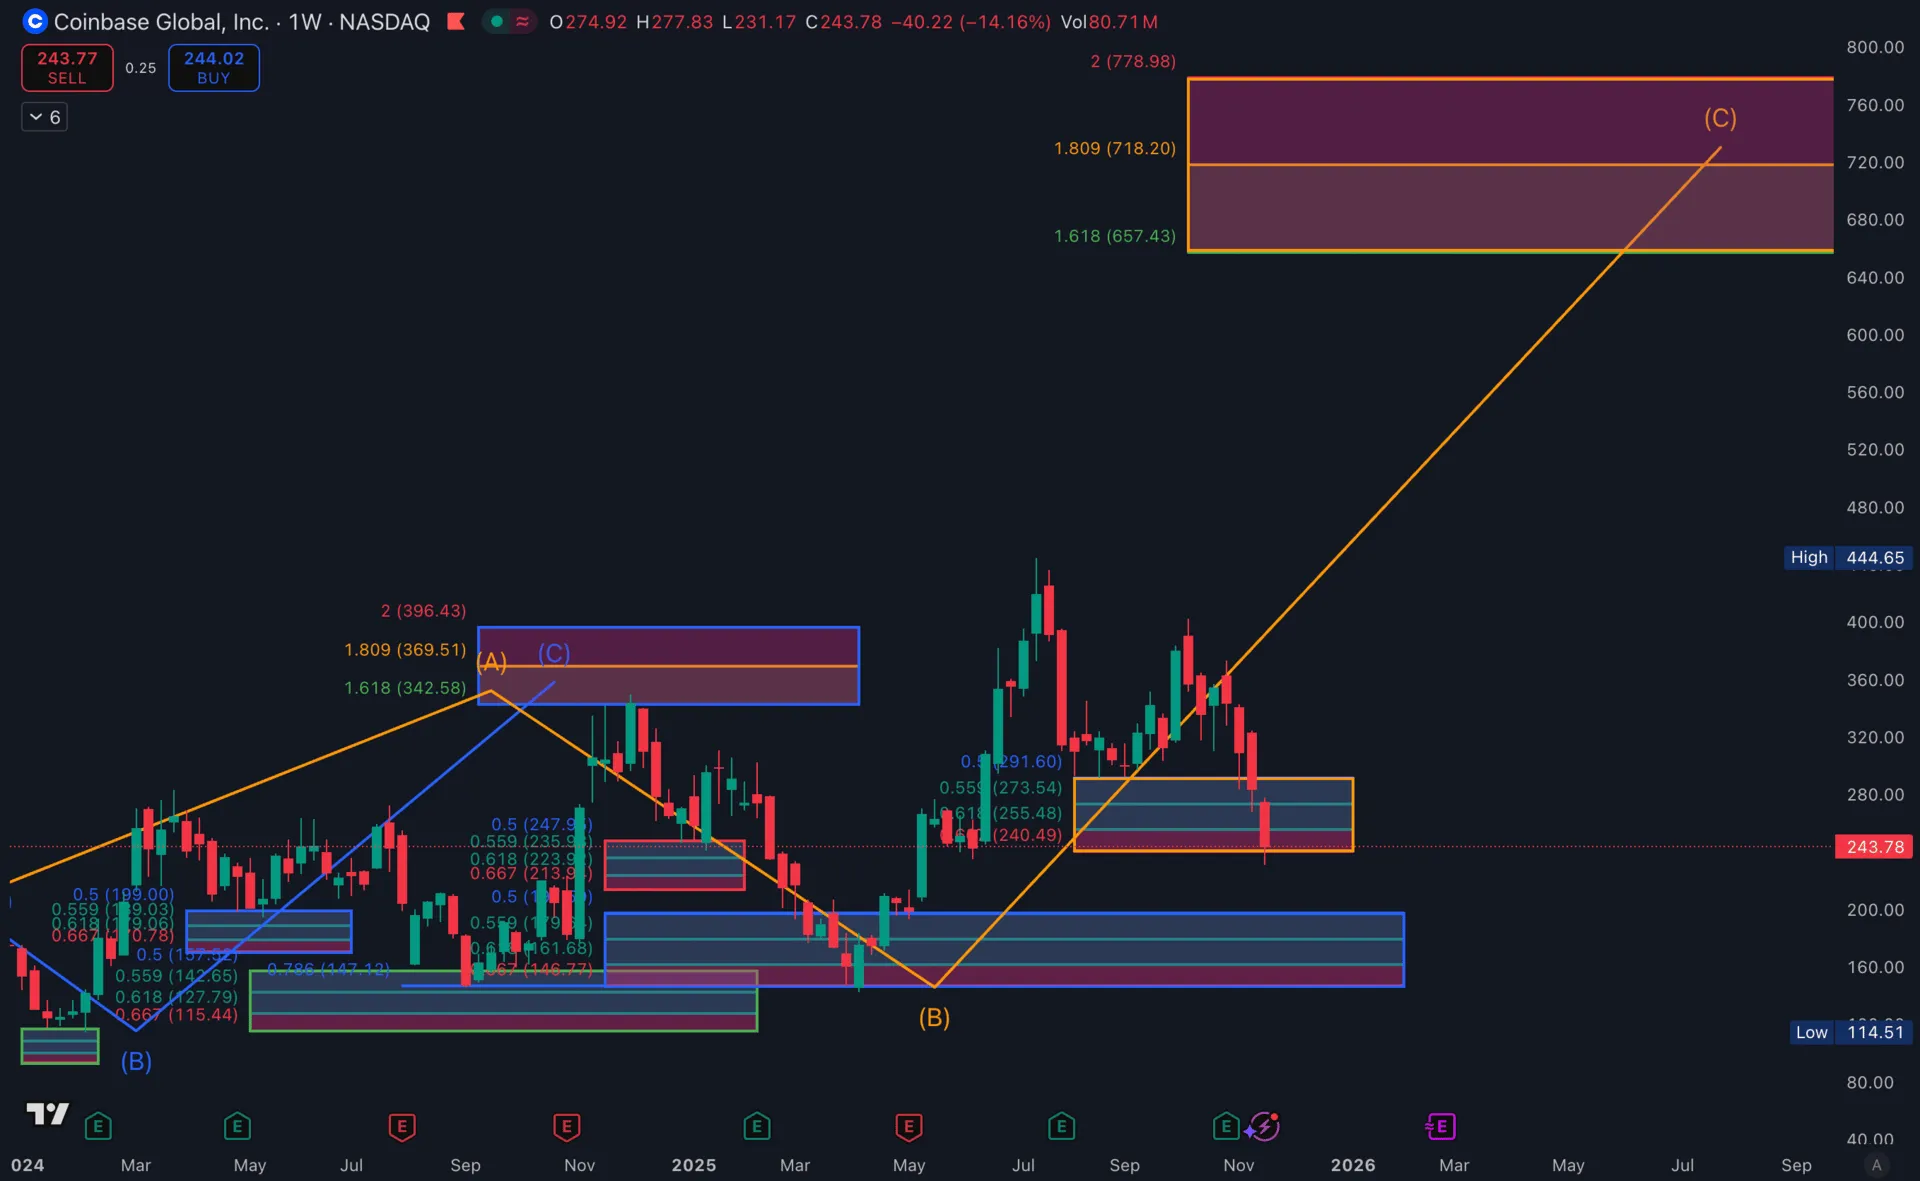Viewport: 1920px width, 1181px height.
Task: Click the red flag icon beside NASDAQ
Action: 456,21
